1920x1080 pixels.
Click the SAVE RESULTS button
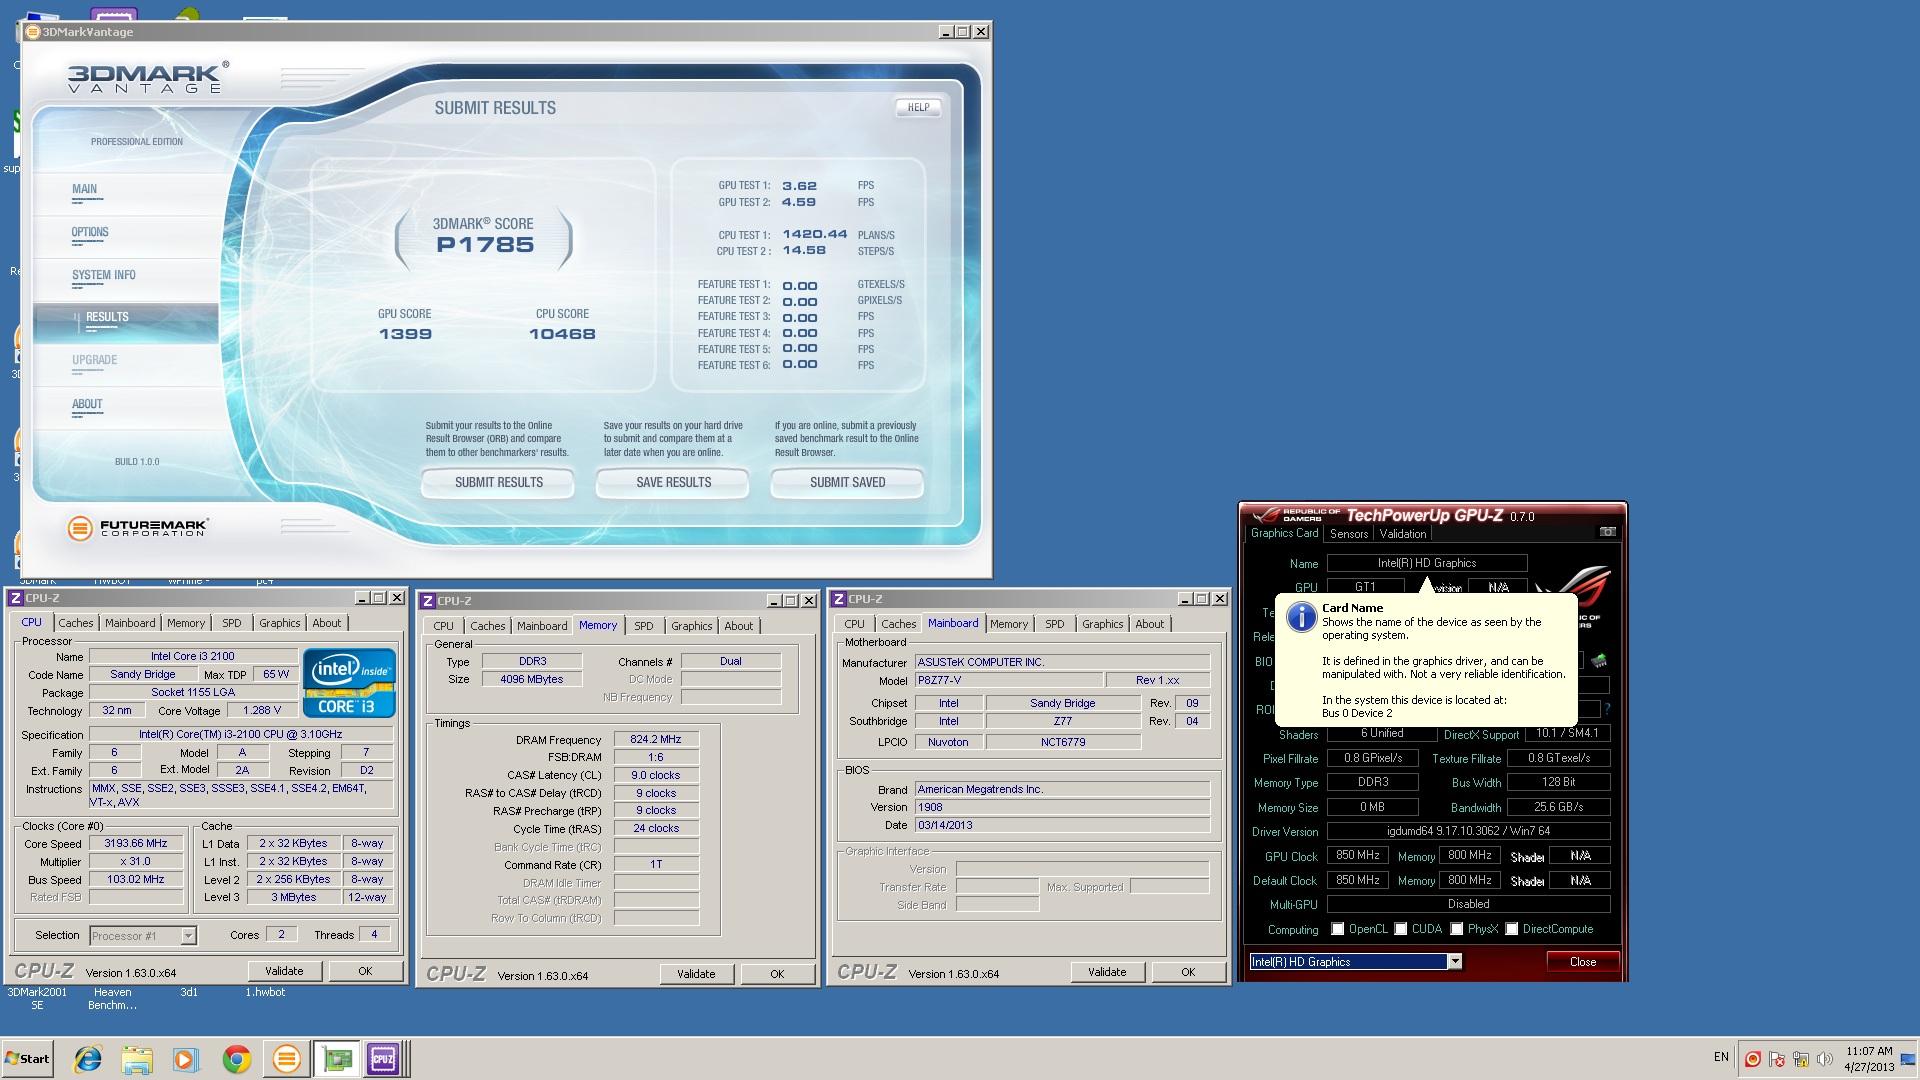pos(673,482)
